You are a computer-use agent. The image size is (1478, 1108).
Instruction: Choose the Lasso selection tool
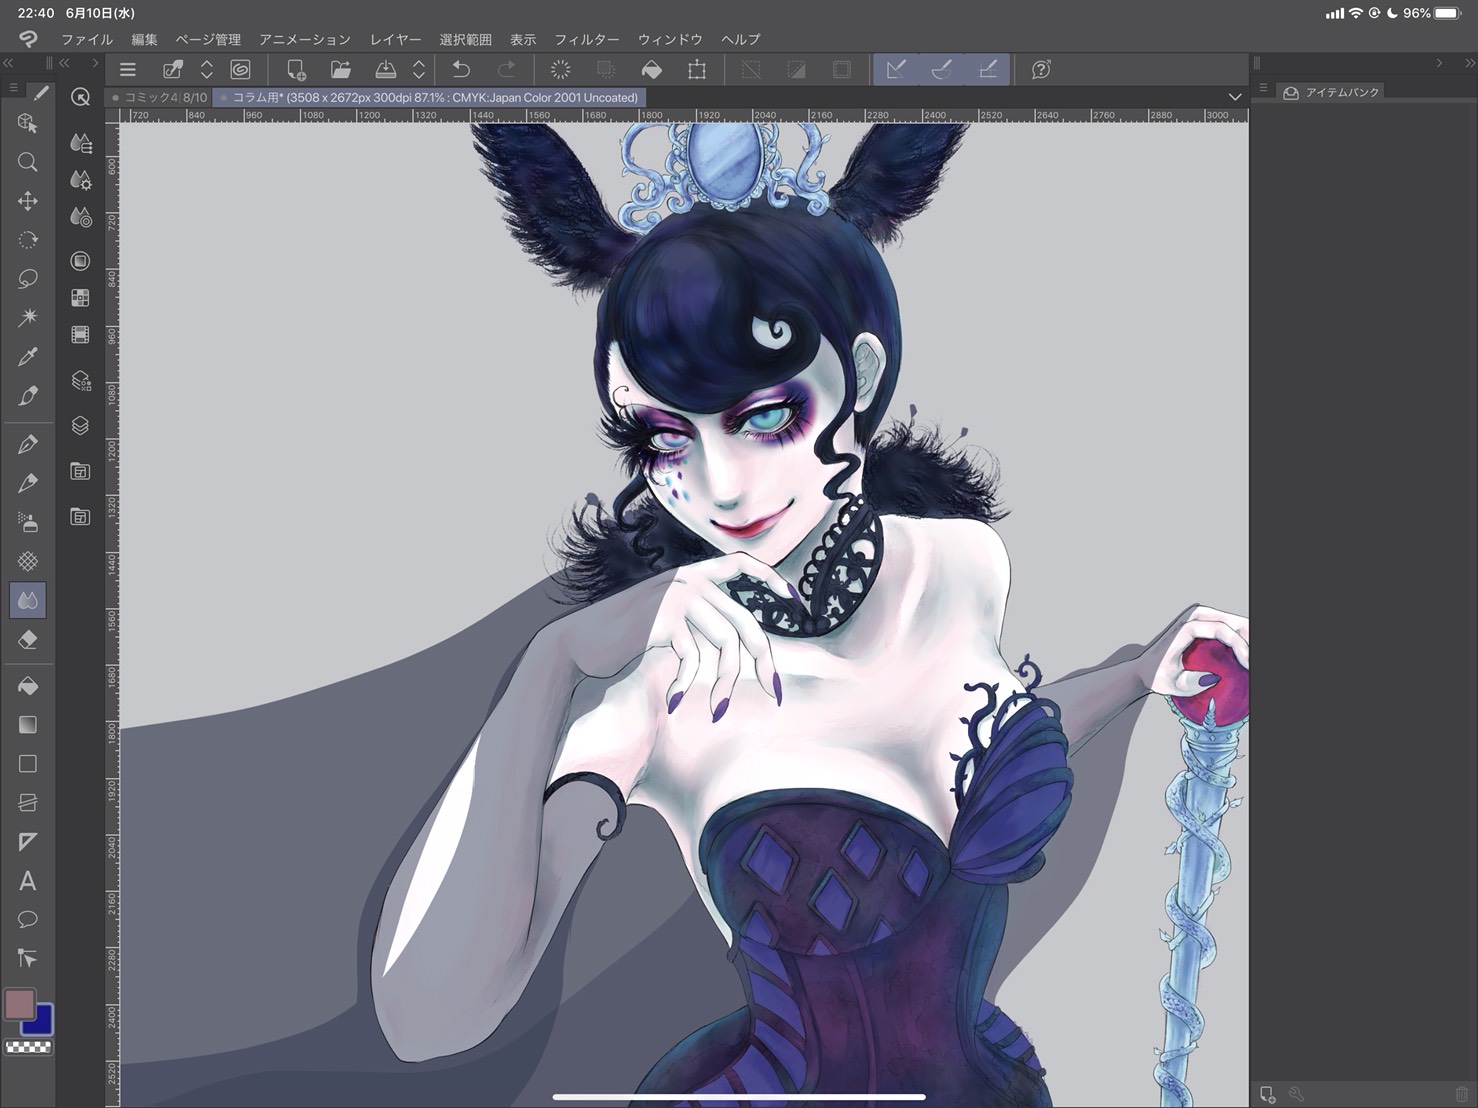(28, 279)
